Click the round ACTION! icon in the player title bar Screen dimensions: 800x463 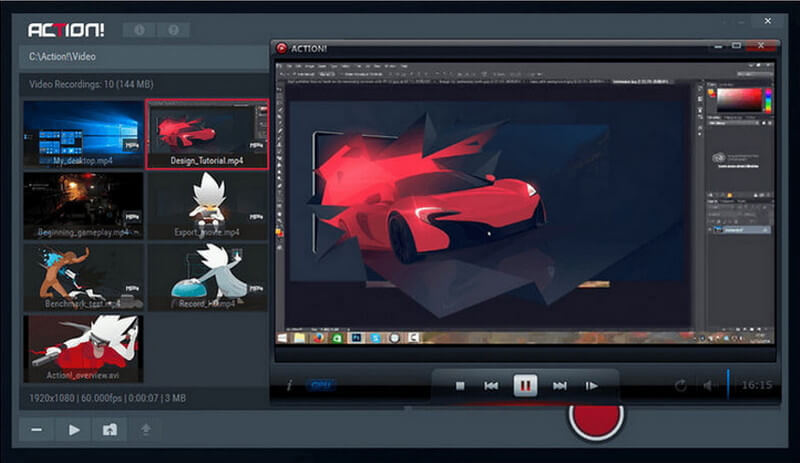click(x=281, y=48)
